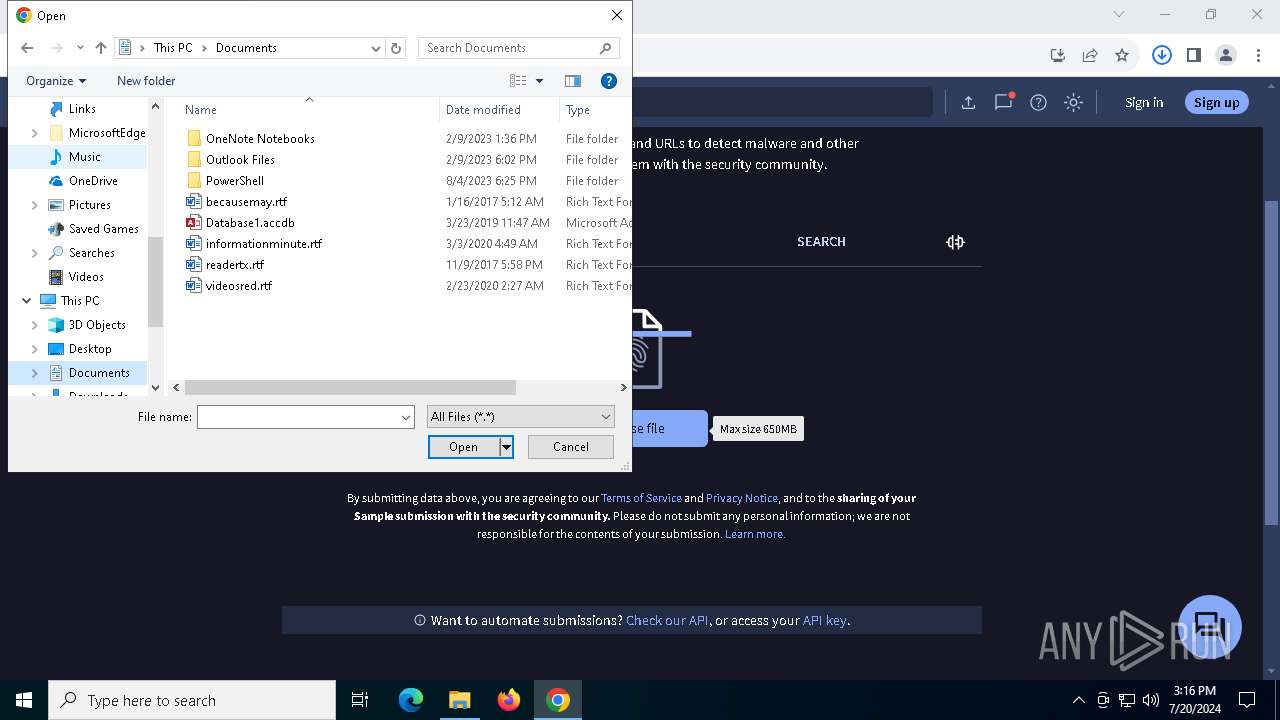Select informationminute.rtf file
The width and height of the screenshot is (1280, 720).
[x=264, y=244]
